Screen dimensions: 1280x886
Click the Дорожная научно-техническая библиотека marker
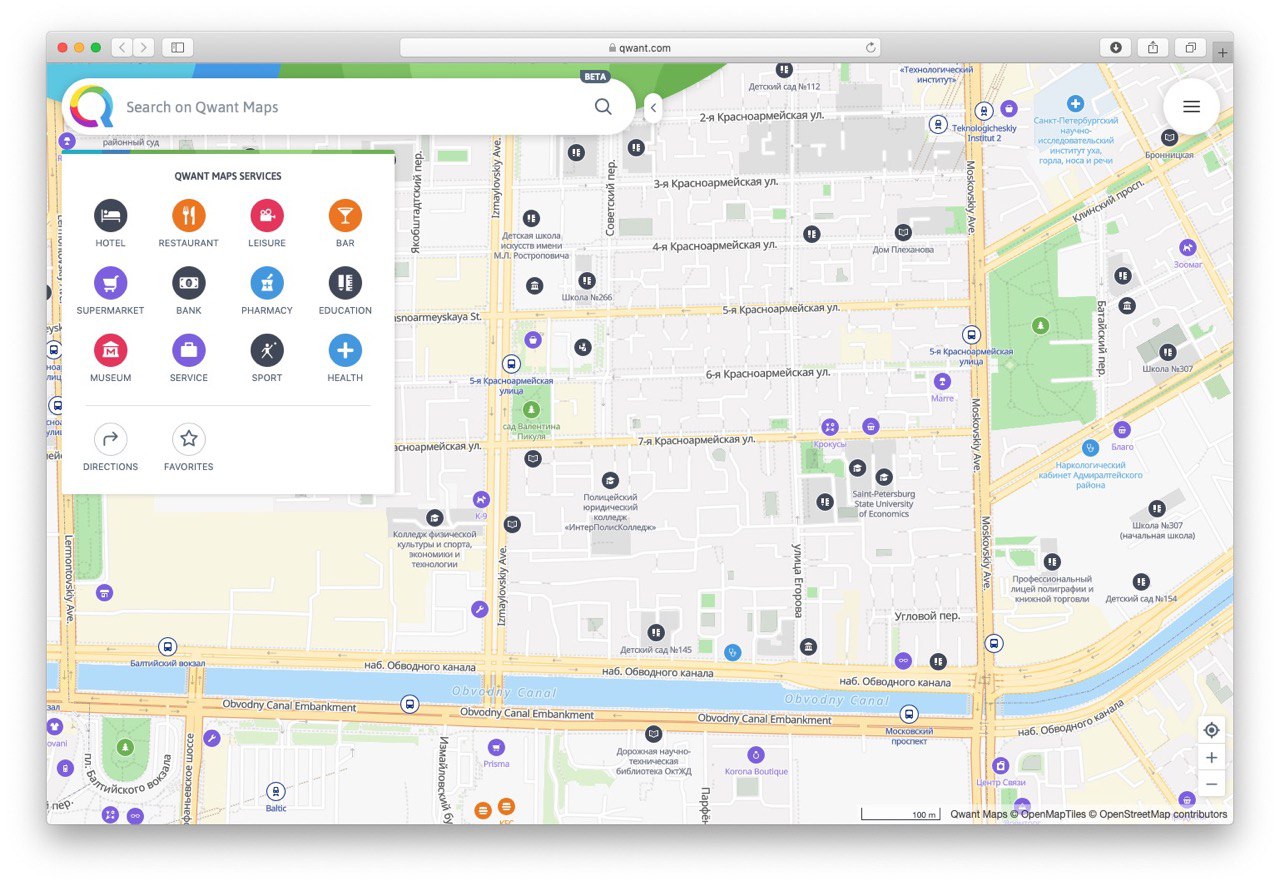pyautogui.click(x=653, y=735)
